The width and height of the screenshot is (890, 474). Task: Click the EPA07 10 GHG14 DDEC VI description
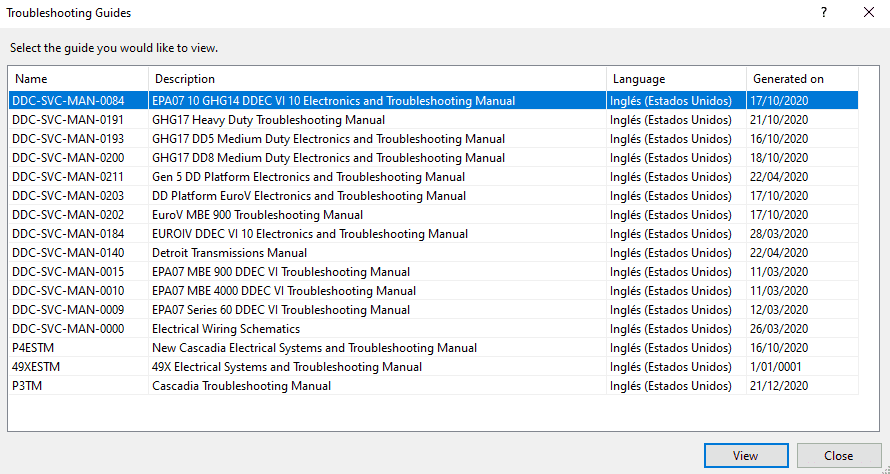click(x=334, y=101)
